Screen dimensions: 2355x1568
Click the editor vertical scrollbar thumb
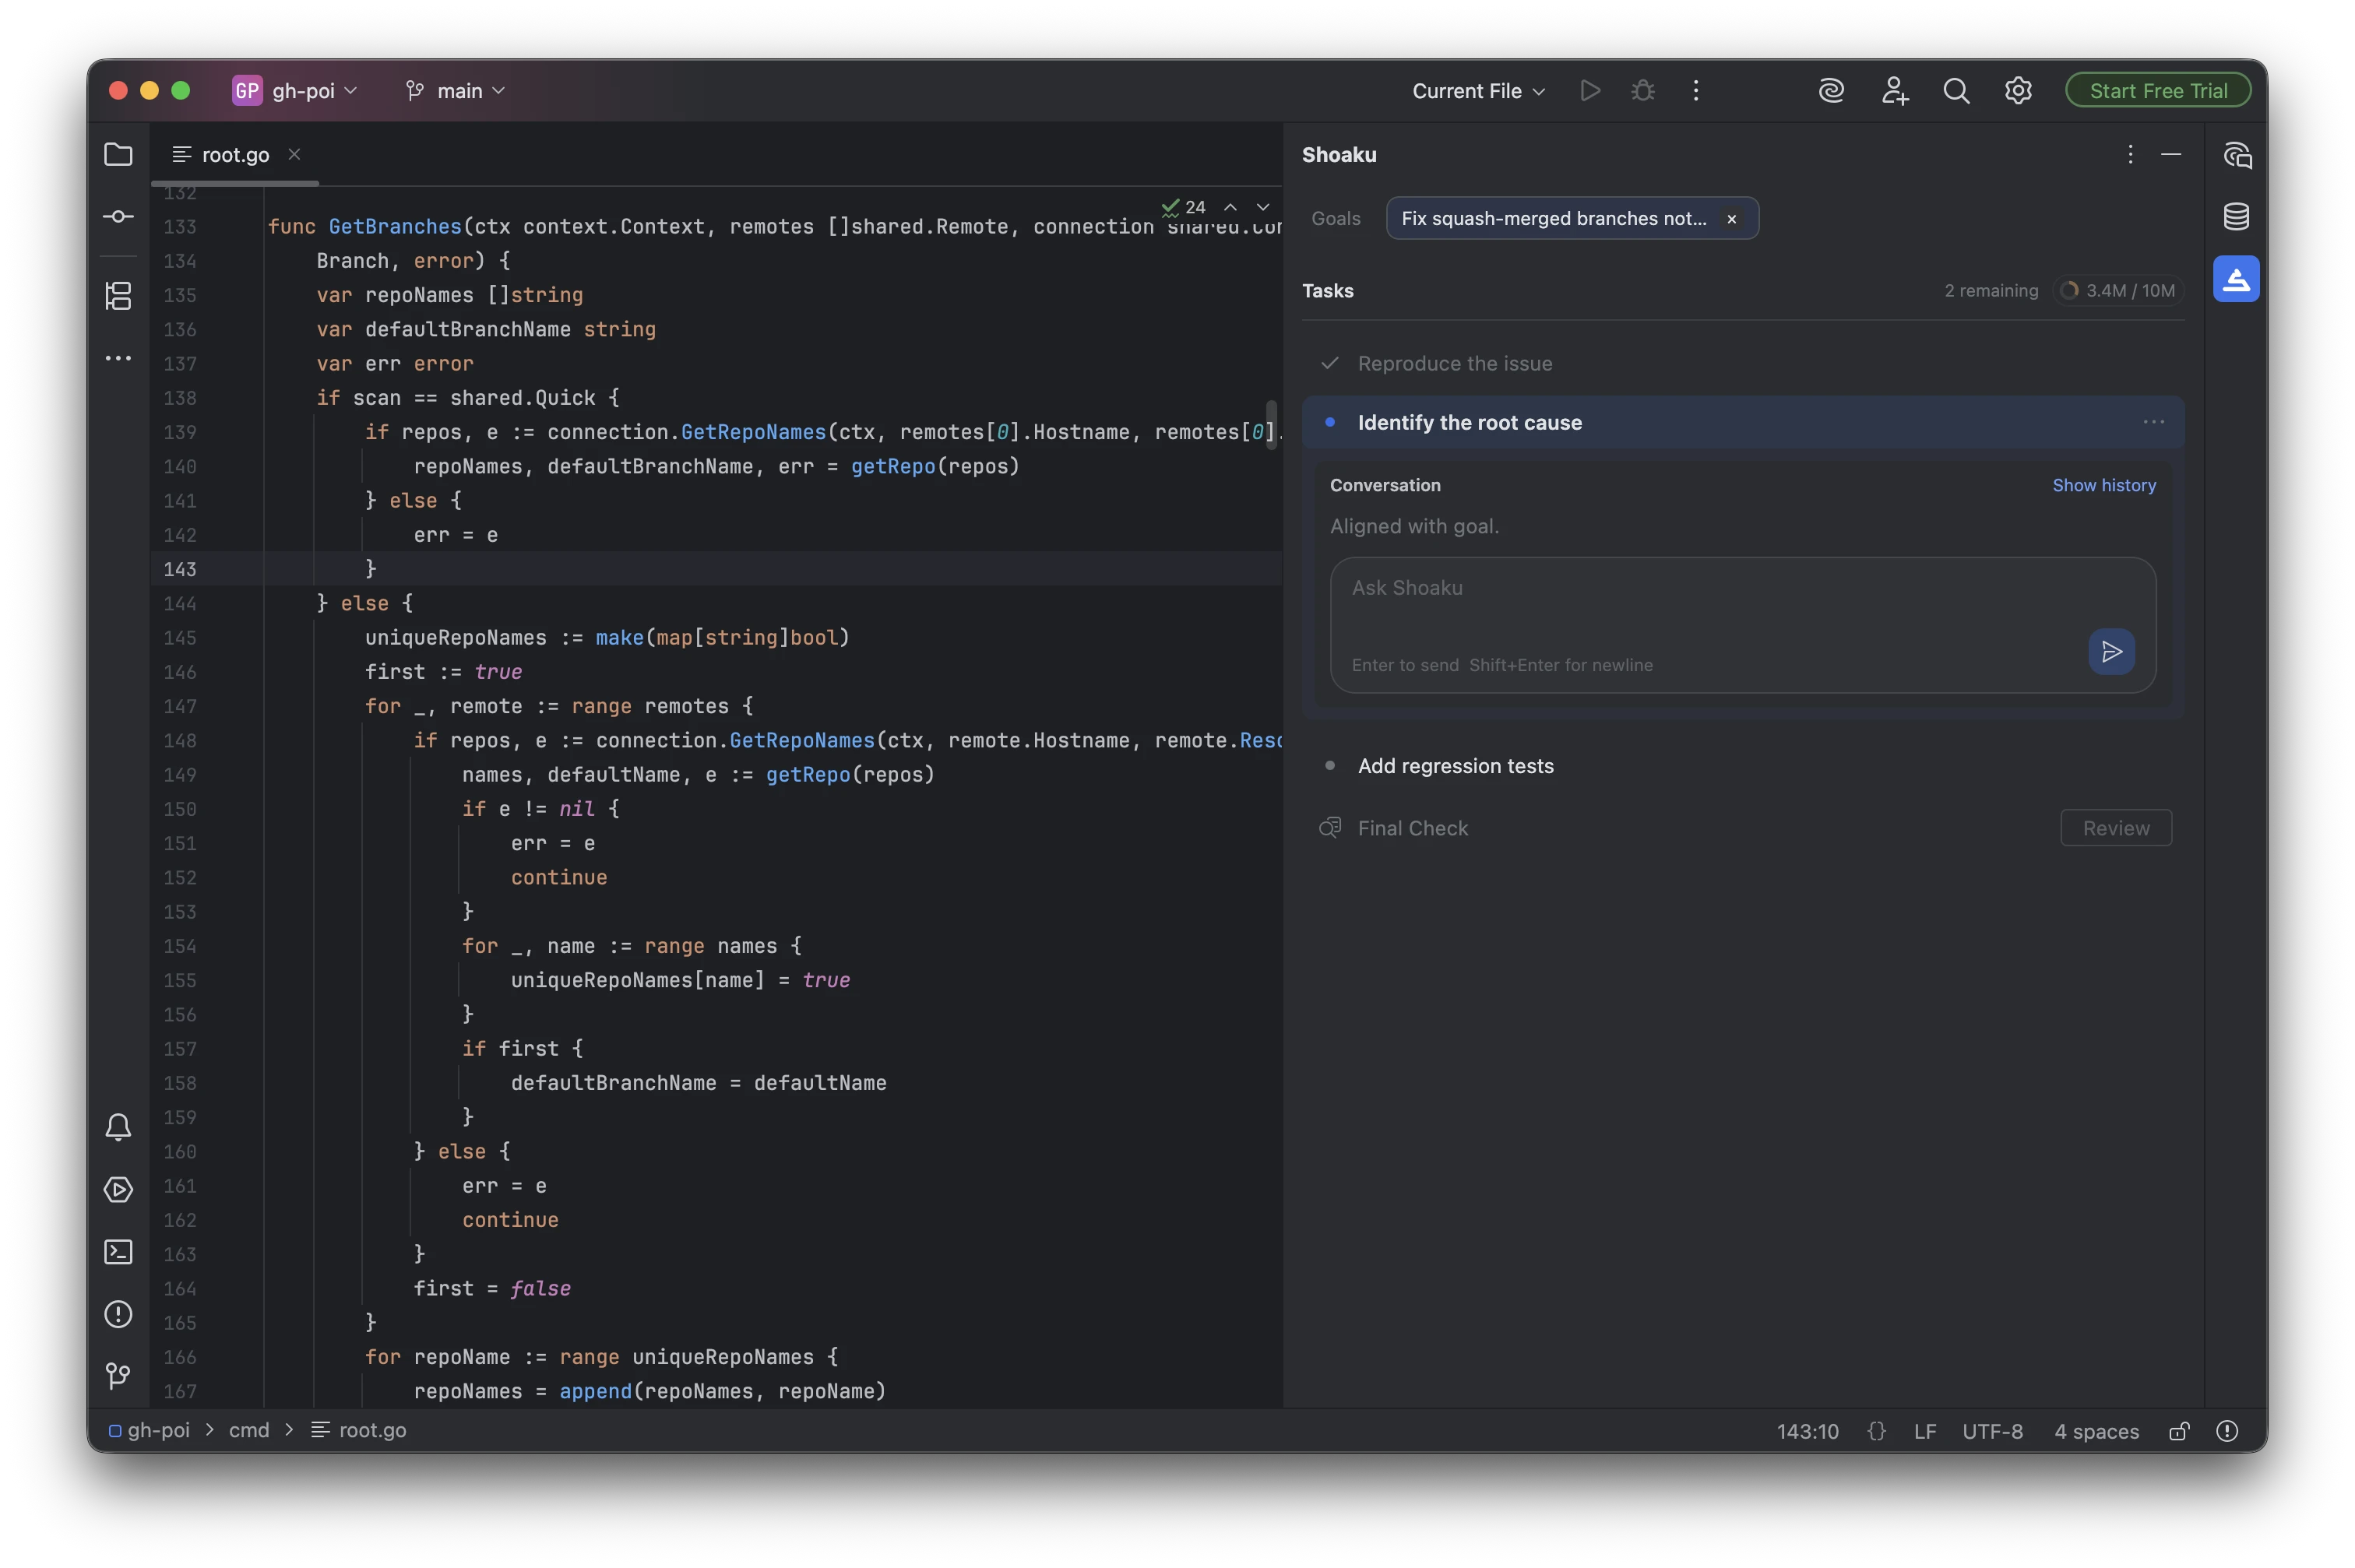click(x=1271, y=425)
